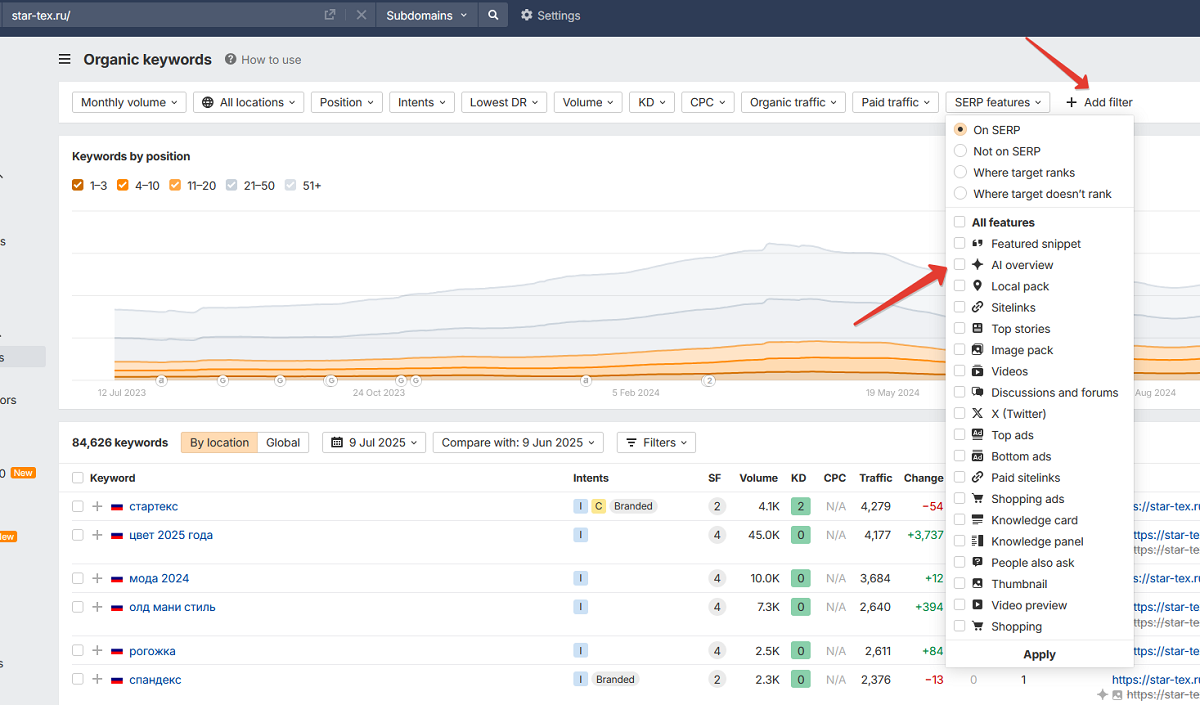Click the How to use help icon
This screenshot has width=1200, height=705.
(x=231, y=60)
